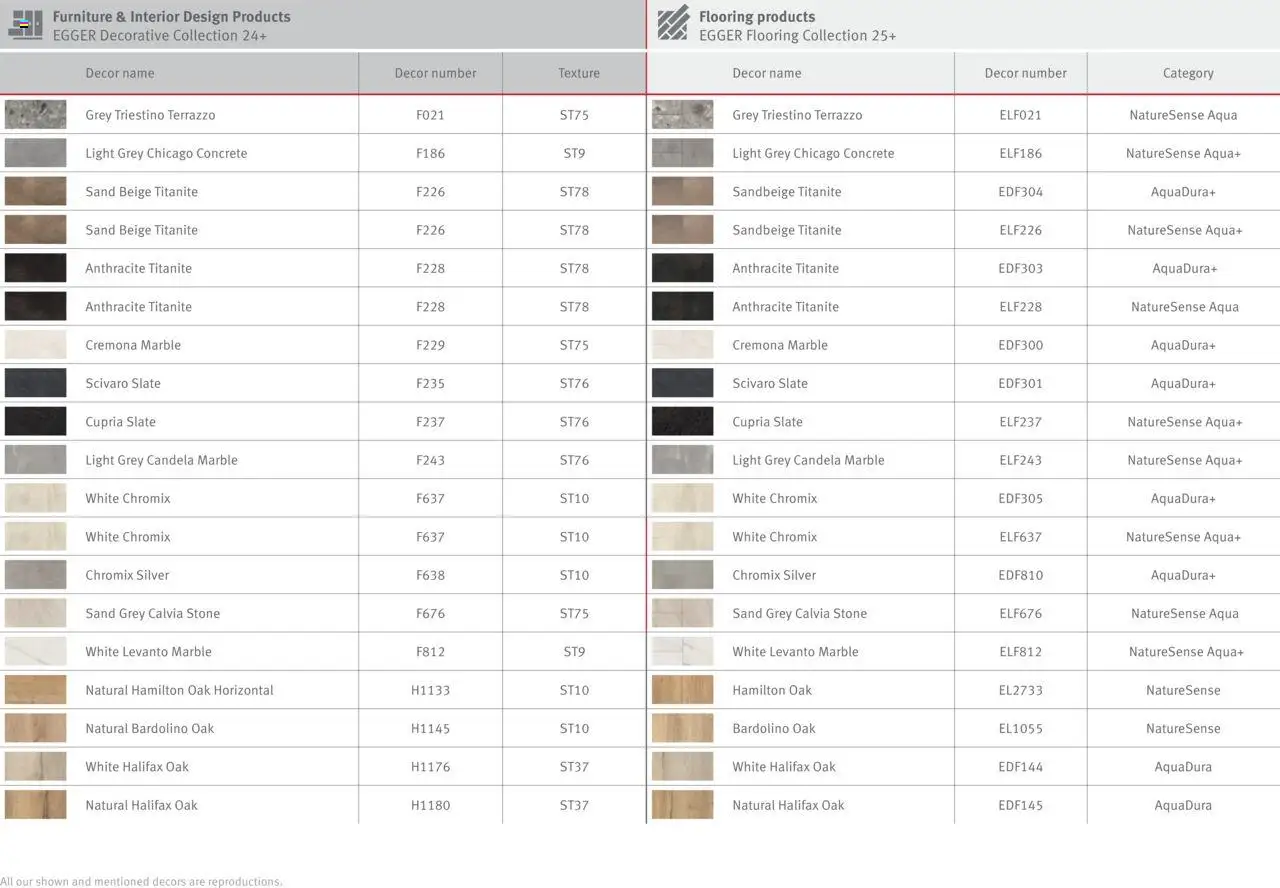This screenshot has width=1280, height=888.
Task: Click Decor name header in the furniture table
Action: pos(120,73)
